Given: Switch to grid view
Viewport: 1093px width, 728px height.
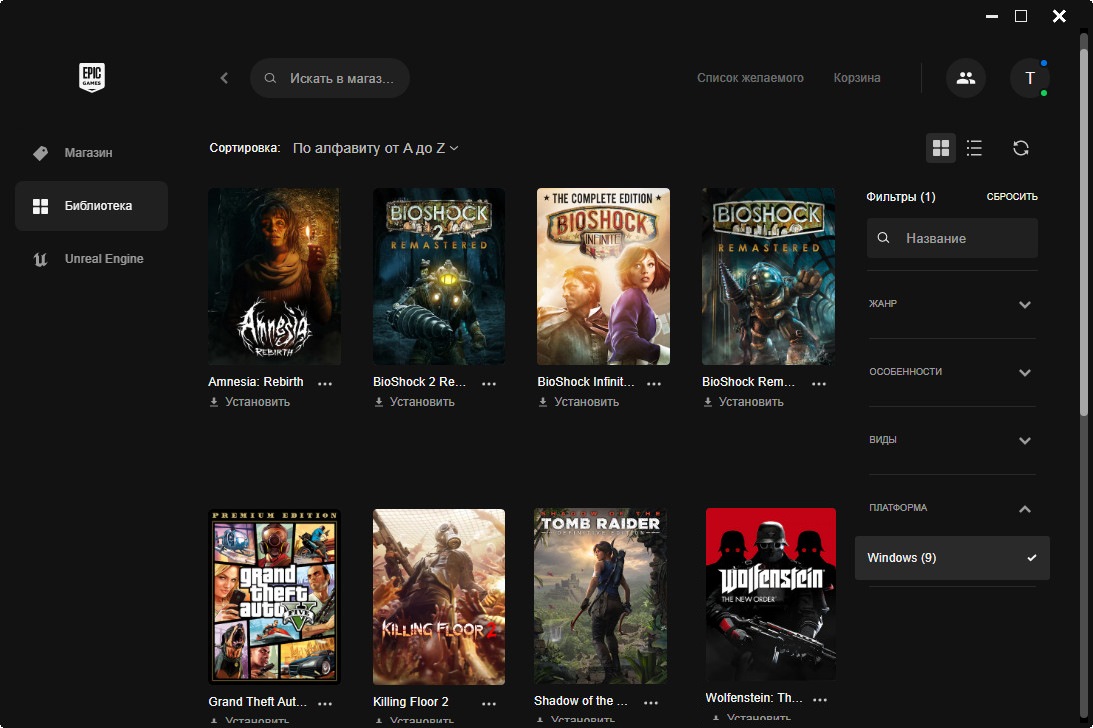Looking at the screenshot, I should [940, 148].
